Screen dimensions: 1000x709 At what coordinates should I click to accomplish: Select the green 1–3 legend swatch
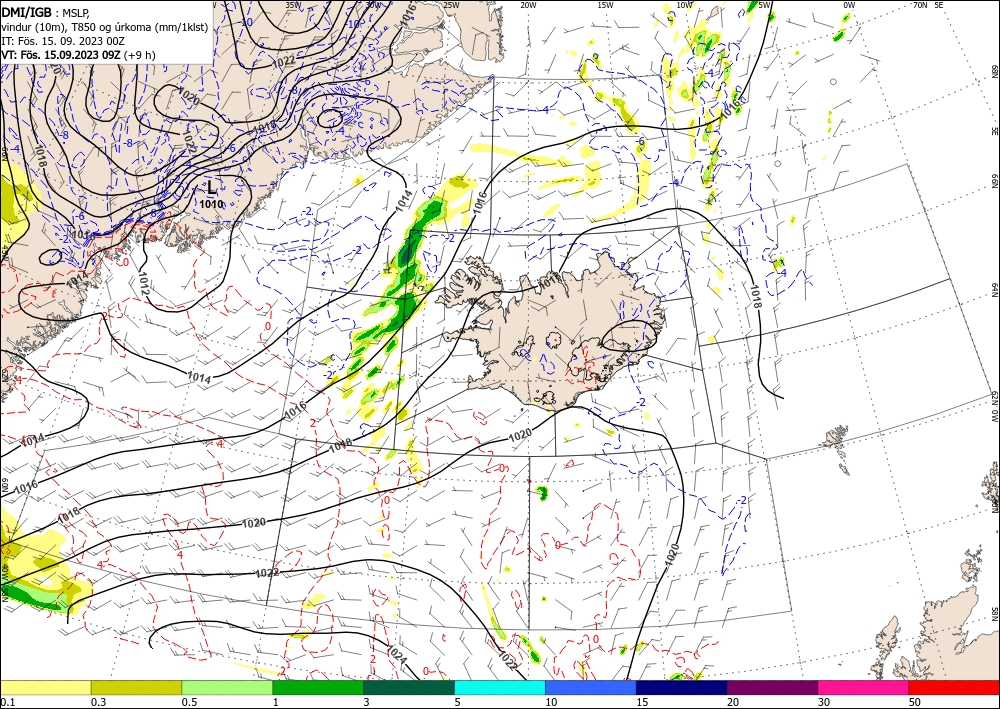318,687
